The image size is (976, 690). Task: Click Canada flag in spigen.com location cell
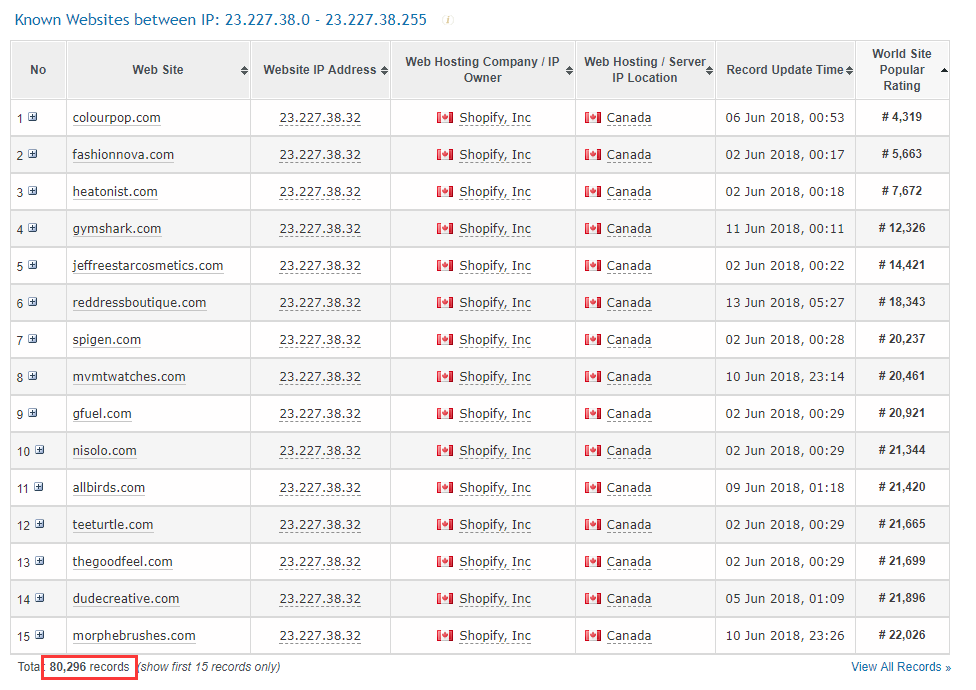click(593, 340)
